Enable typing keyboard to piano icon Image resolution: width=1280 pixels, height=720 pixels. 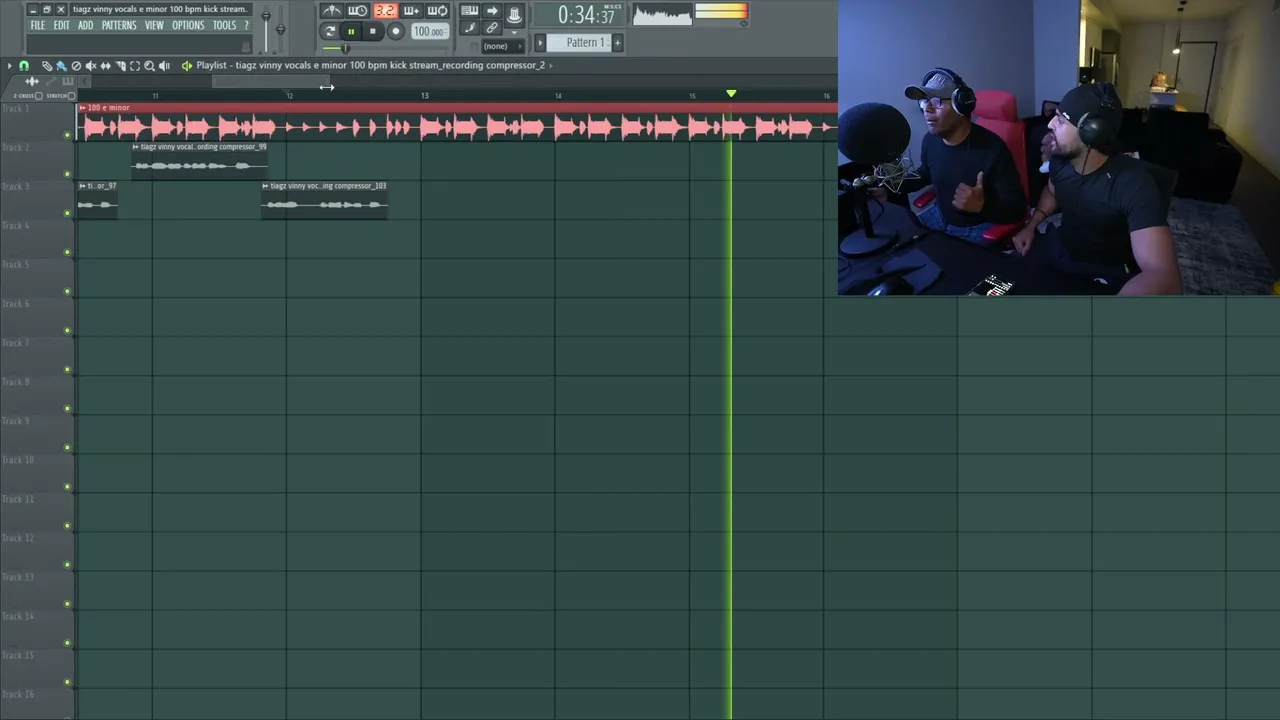point(469,11)
